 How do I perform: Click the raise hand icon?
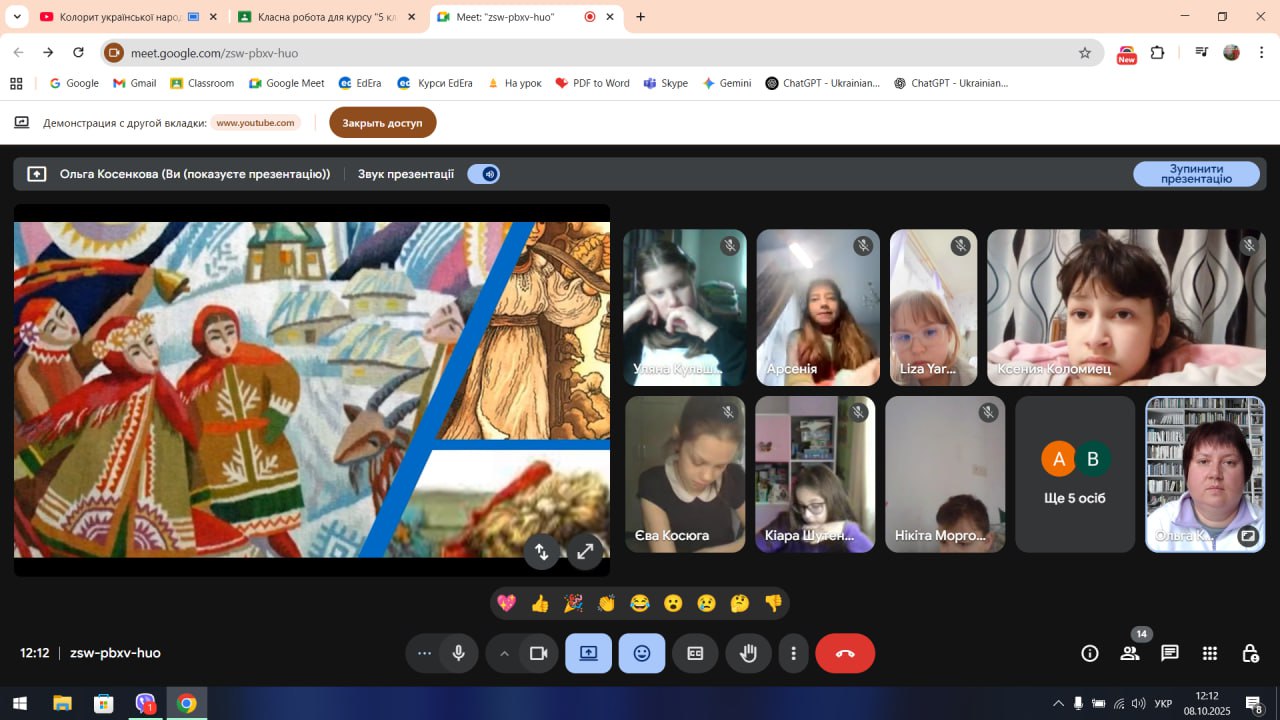pos(748,653)
